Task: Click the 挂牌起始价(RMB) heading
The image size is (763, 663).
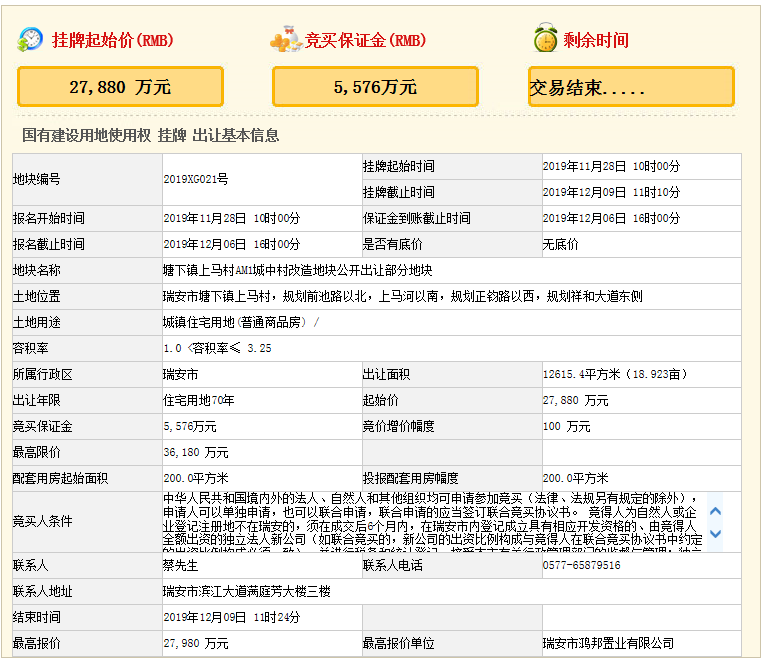Action: 113,41
